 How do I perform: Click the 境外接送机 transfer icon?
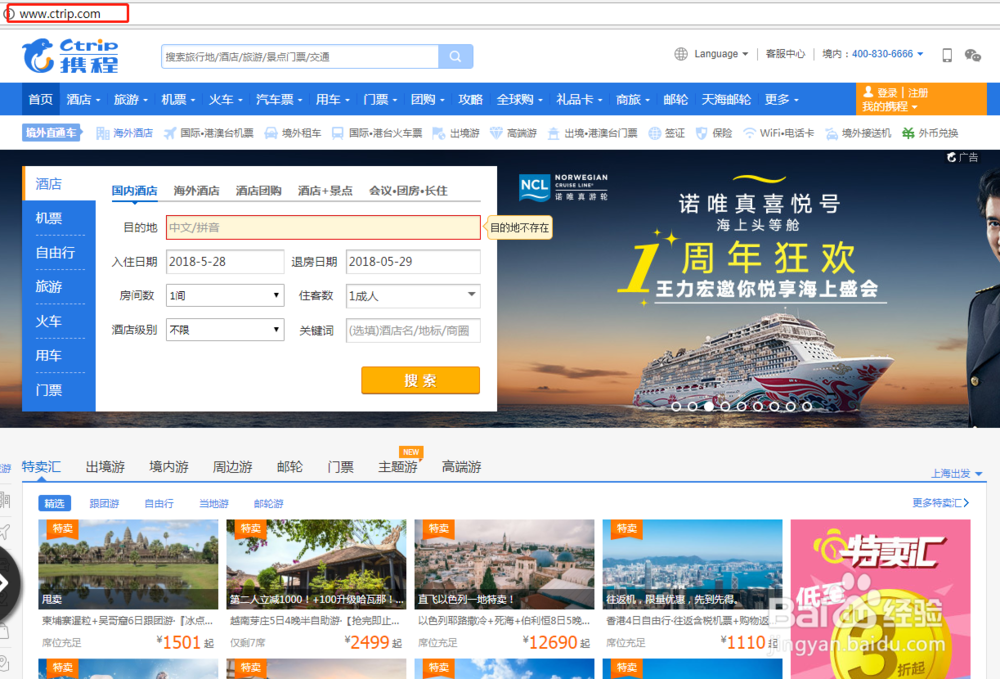coord(832,133)
